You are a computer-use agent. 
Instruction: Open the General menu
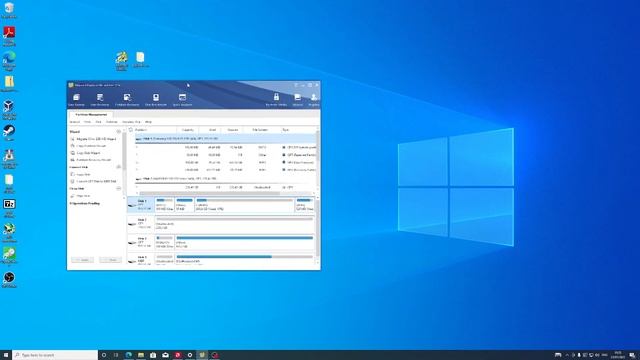pyautogui.click(x=75, y=122)
